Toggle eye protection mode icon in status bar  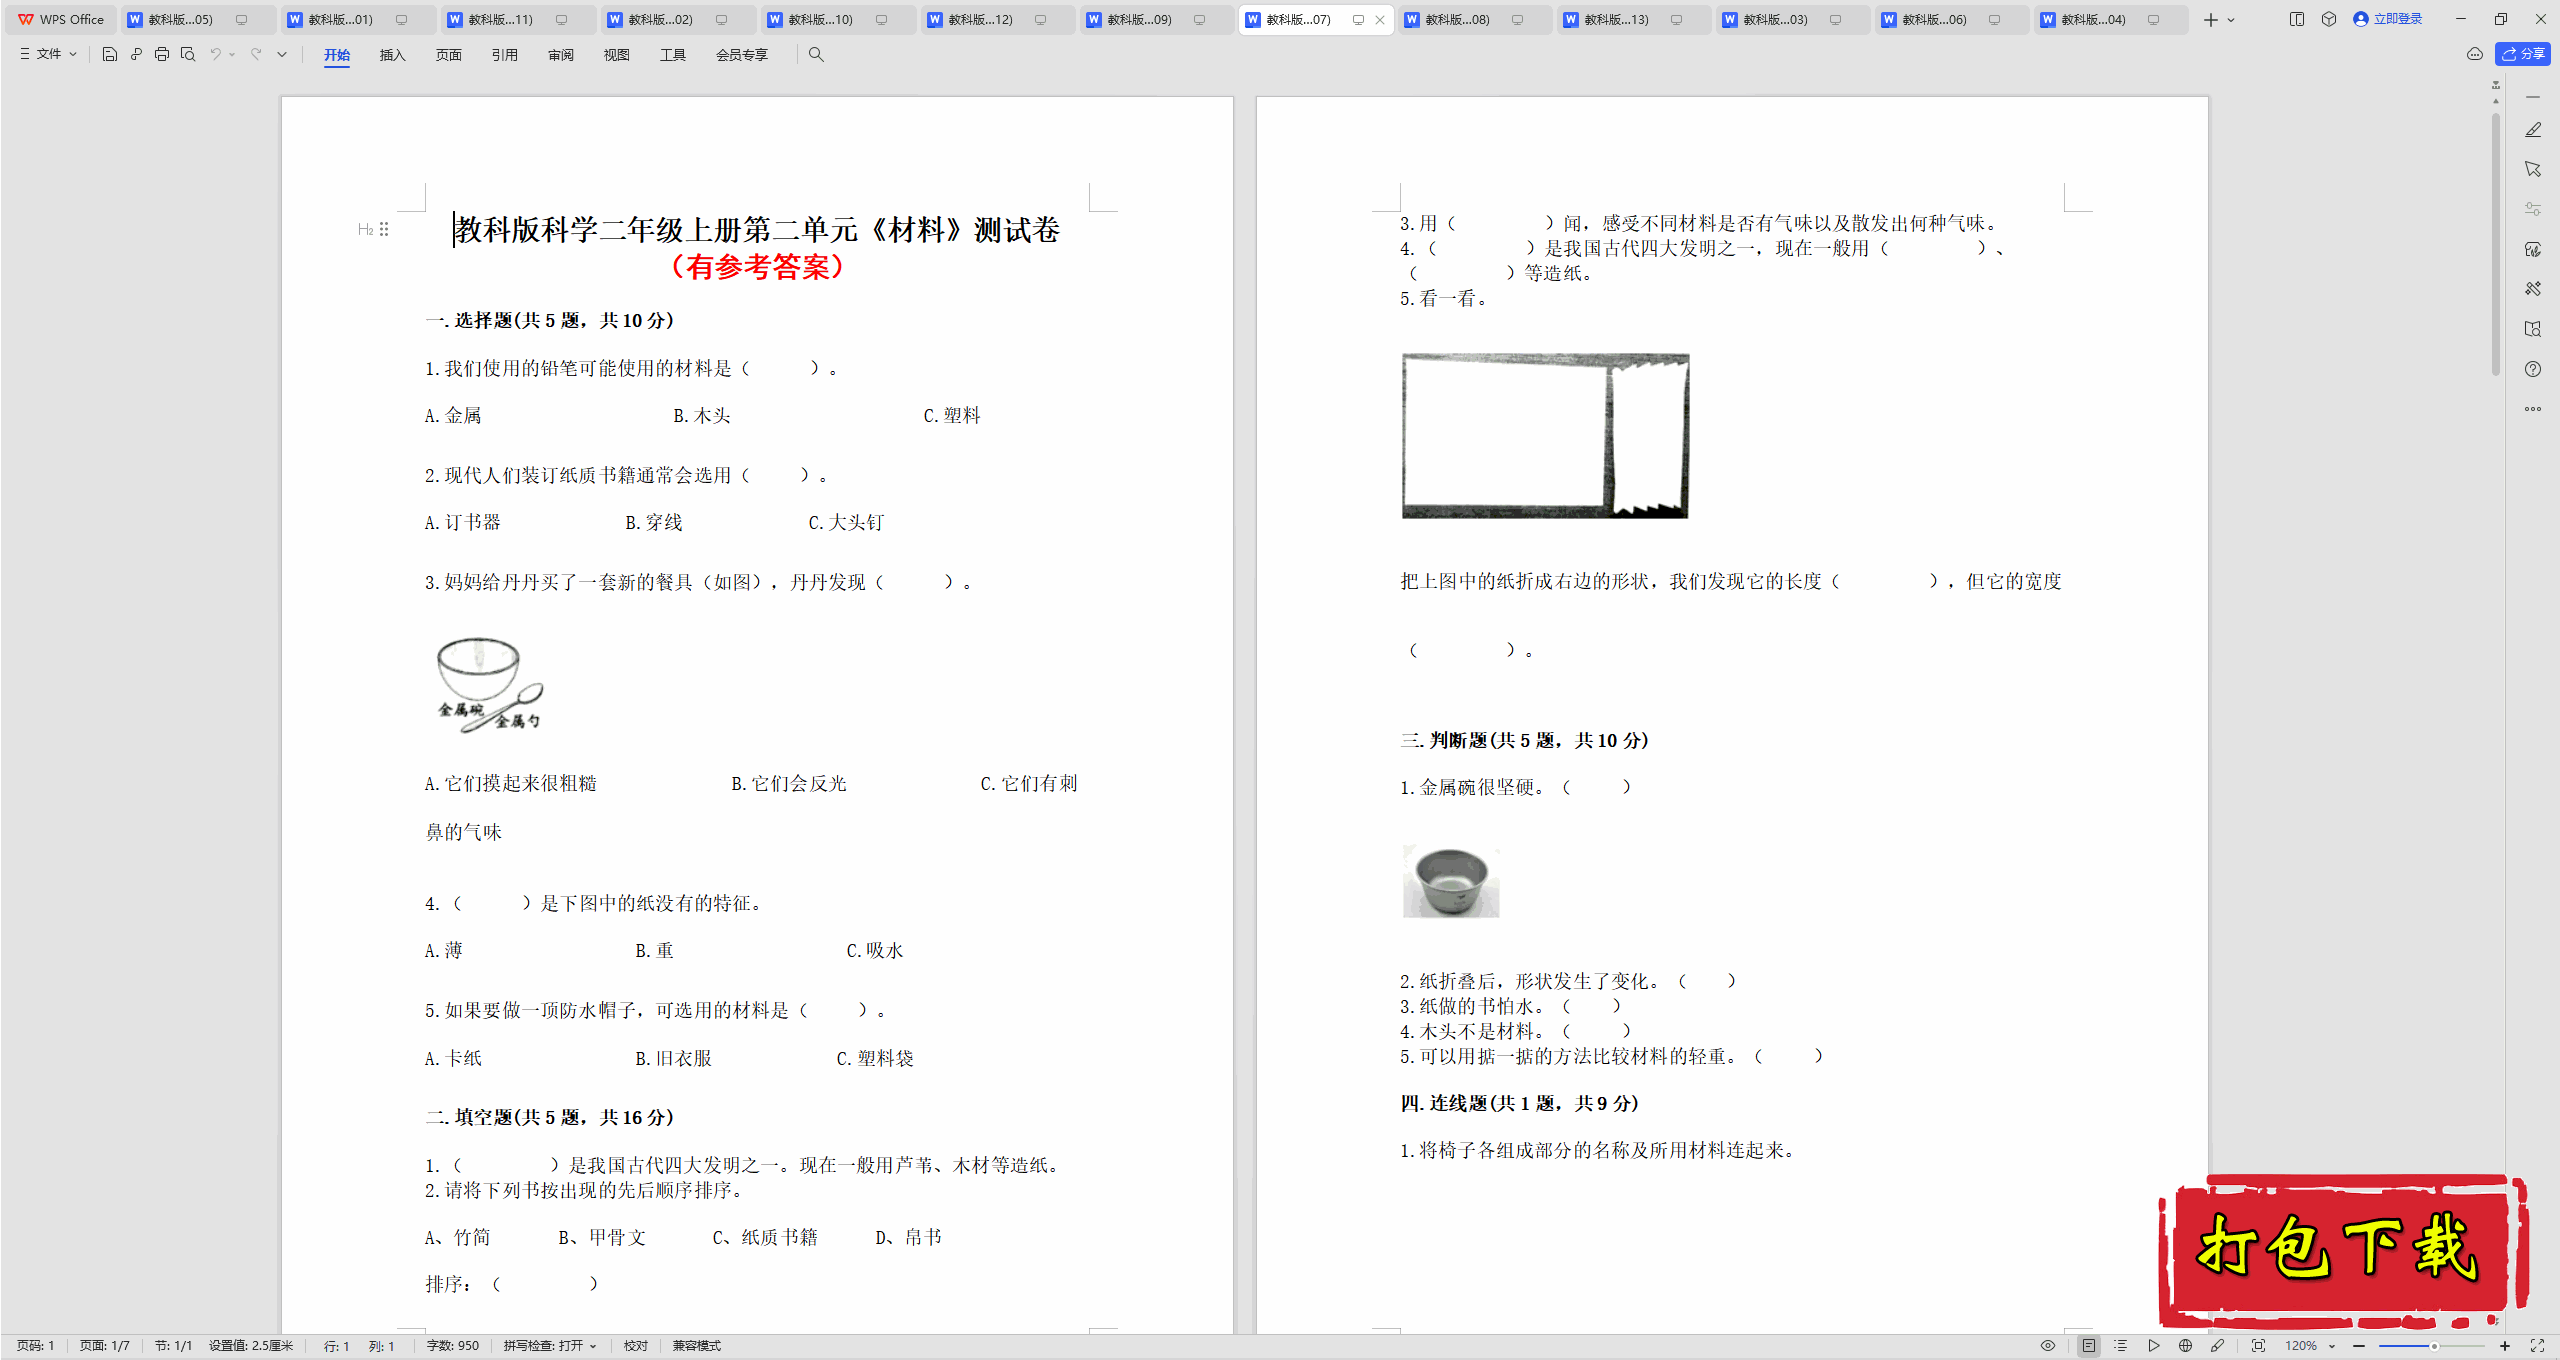click(x=2048, y=1346)
